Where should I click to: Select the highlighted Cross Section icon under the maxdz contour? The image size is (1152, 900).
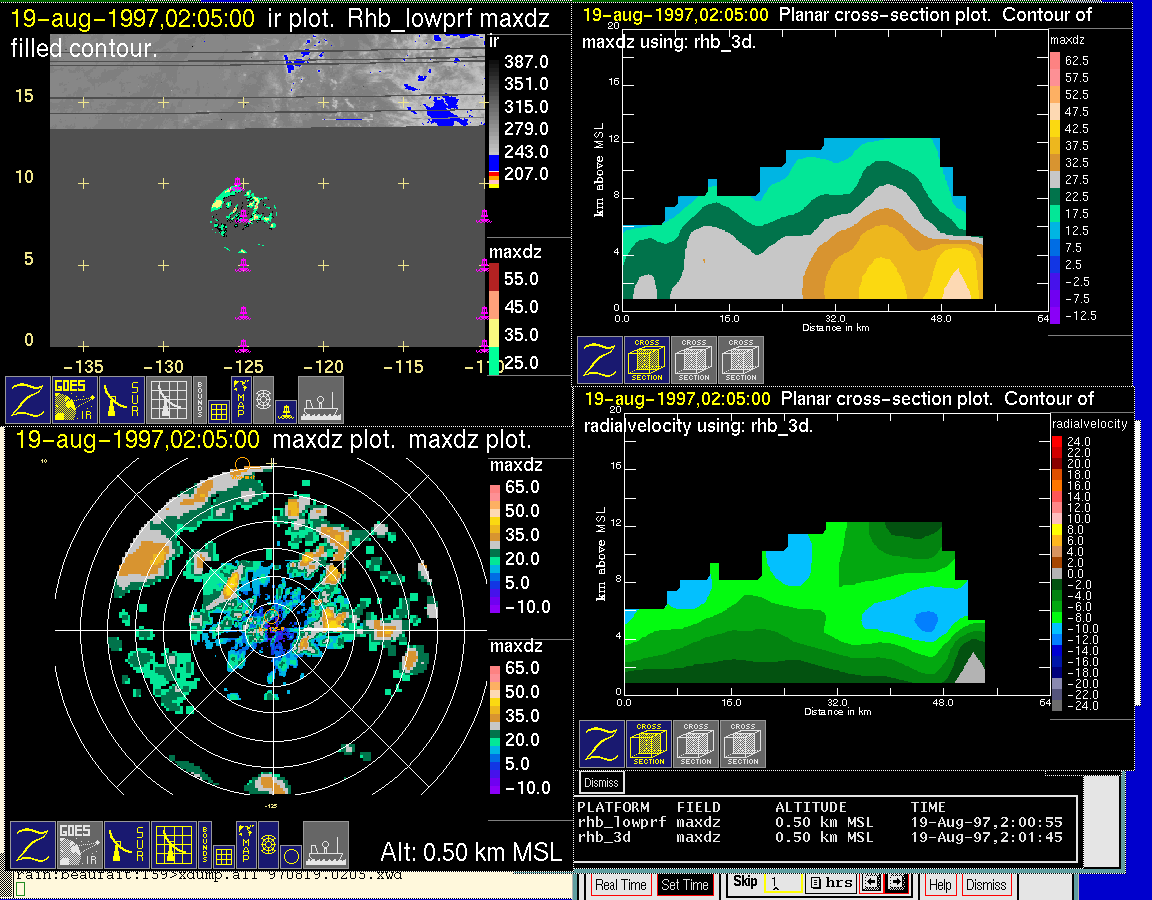(647, 360)
